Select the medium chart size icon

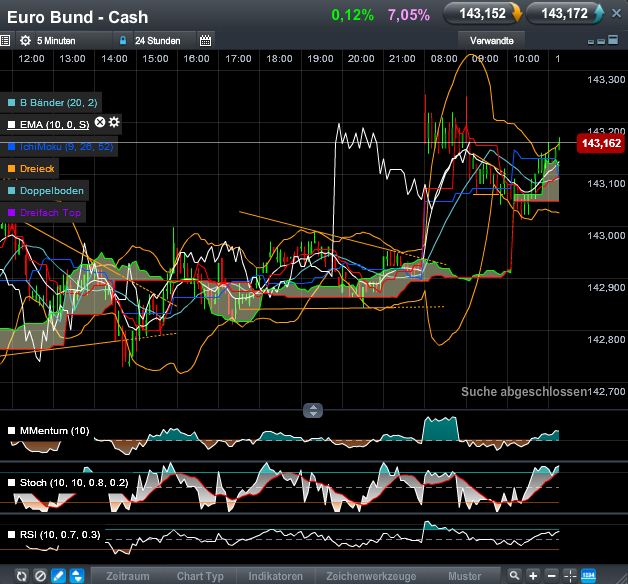[x=601, y=41]
